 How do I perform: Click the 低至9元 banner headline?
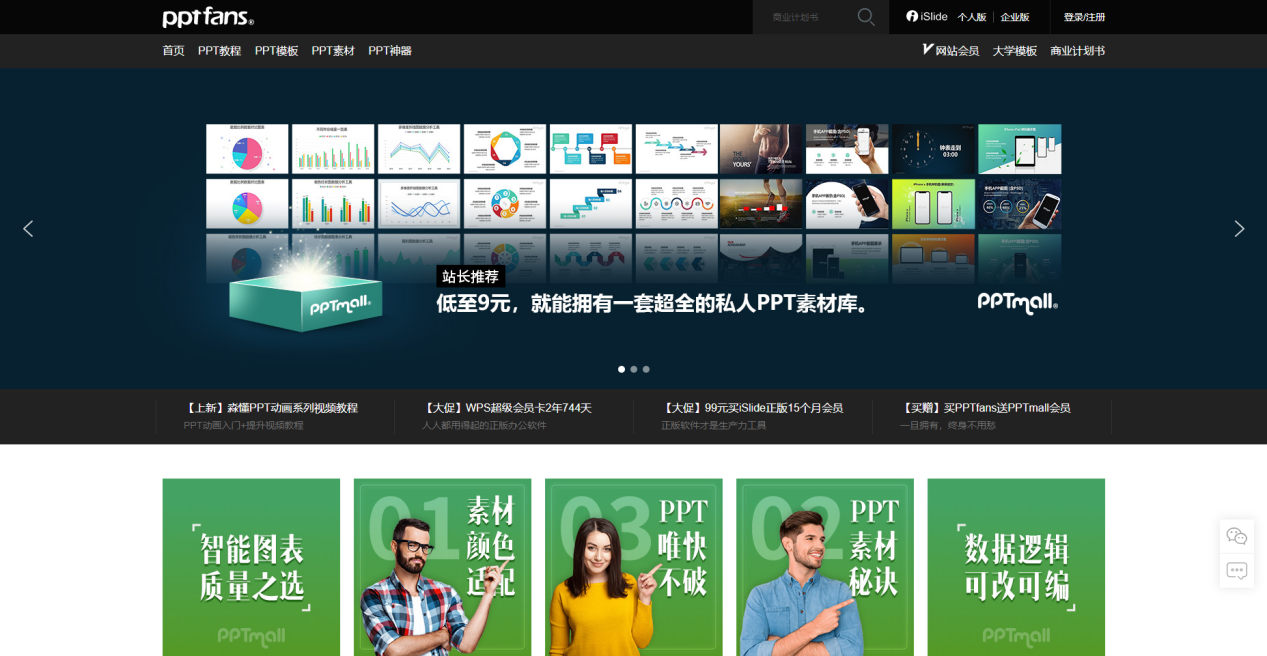[x=653, y=303]
